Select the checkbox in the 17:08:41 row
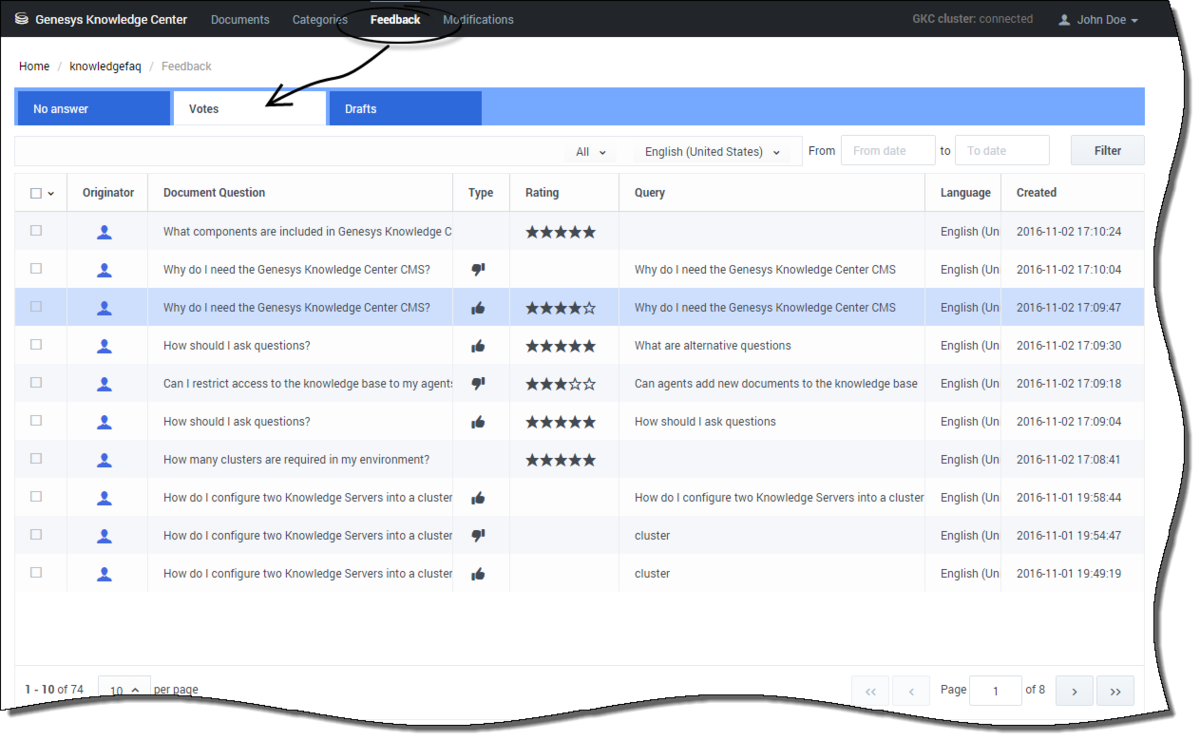Screen dimensions: 1200x741 tap(36, 459)
